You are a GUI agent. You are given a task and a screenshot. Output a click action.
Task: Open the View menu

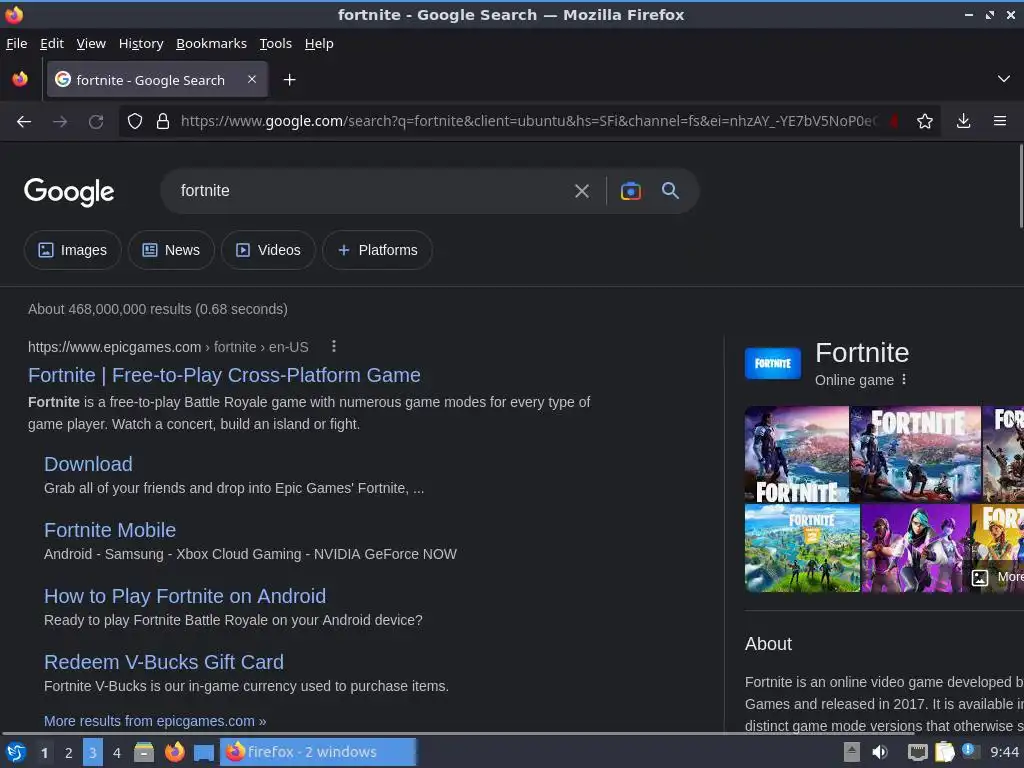pos(91,43)
